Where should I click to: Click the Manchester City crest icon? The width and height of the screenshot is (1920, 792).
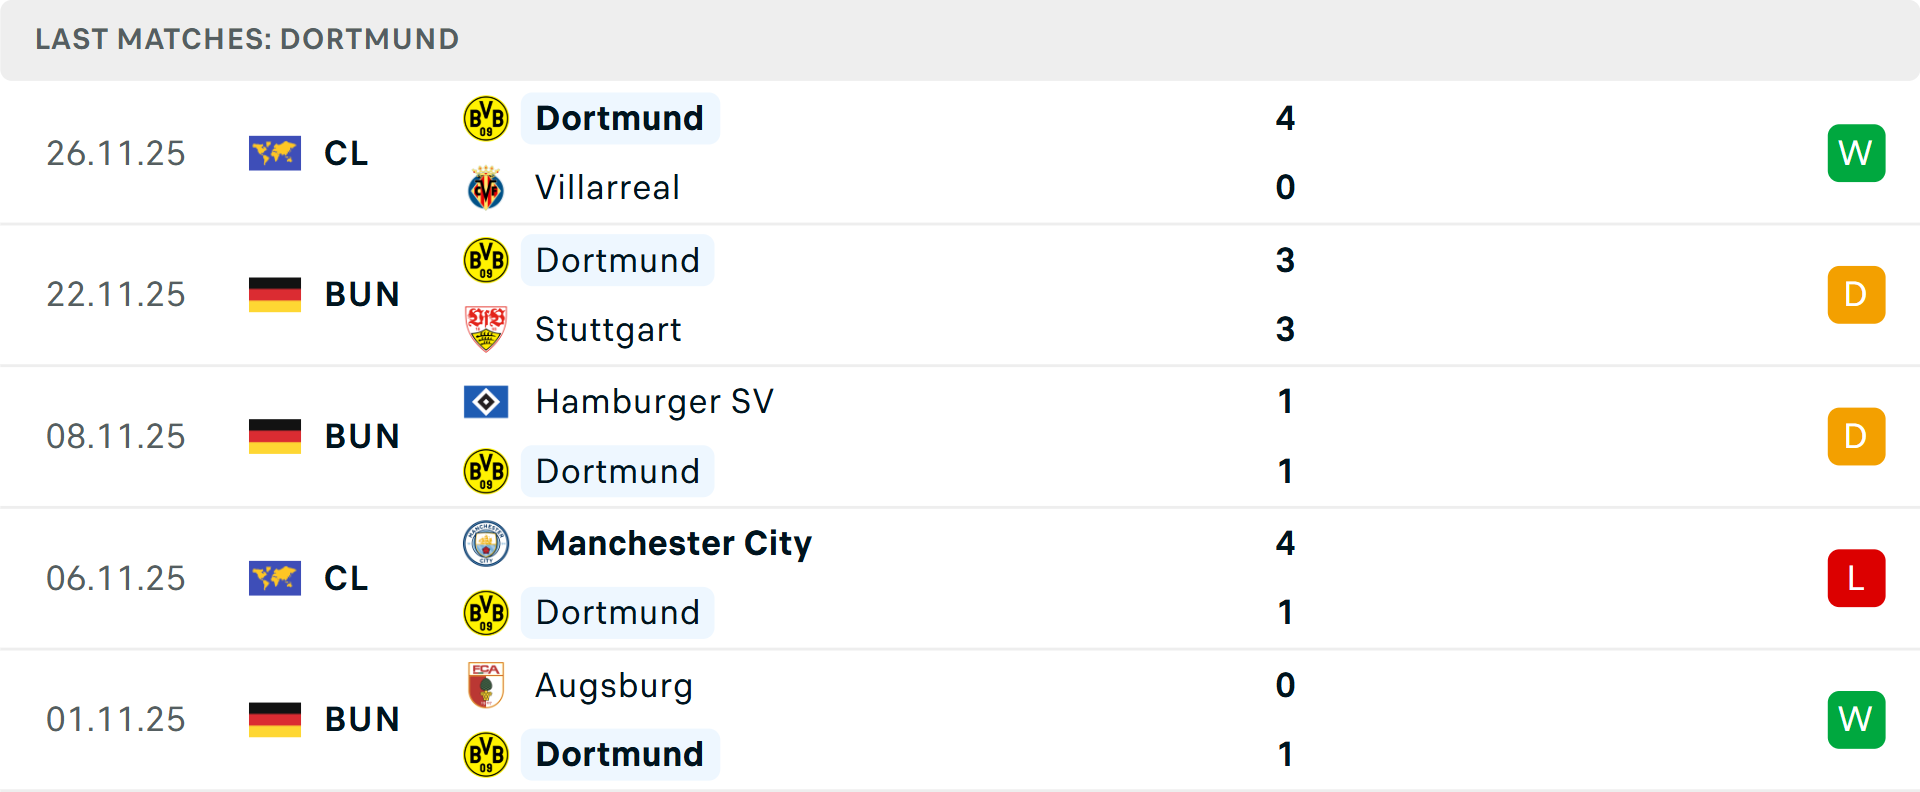click(486, 544)
